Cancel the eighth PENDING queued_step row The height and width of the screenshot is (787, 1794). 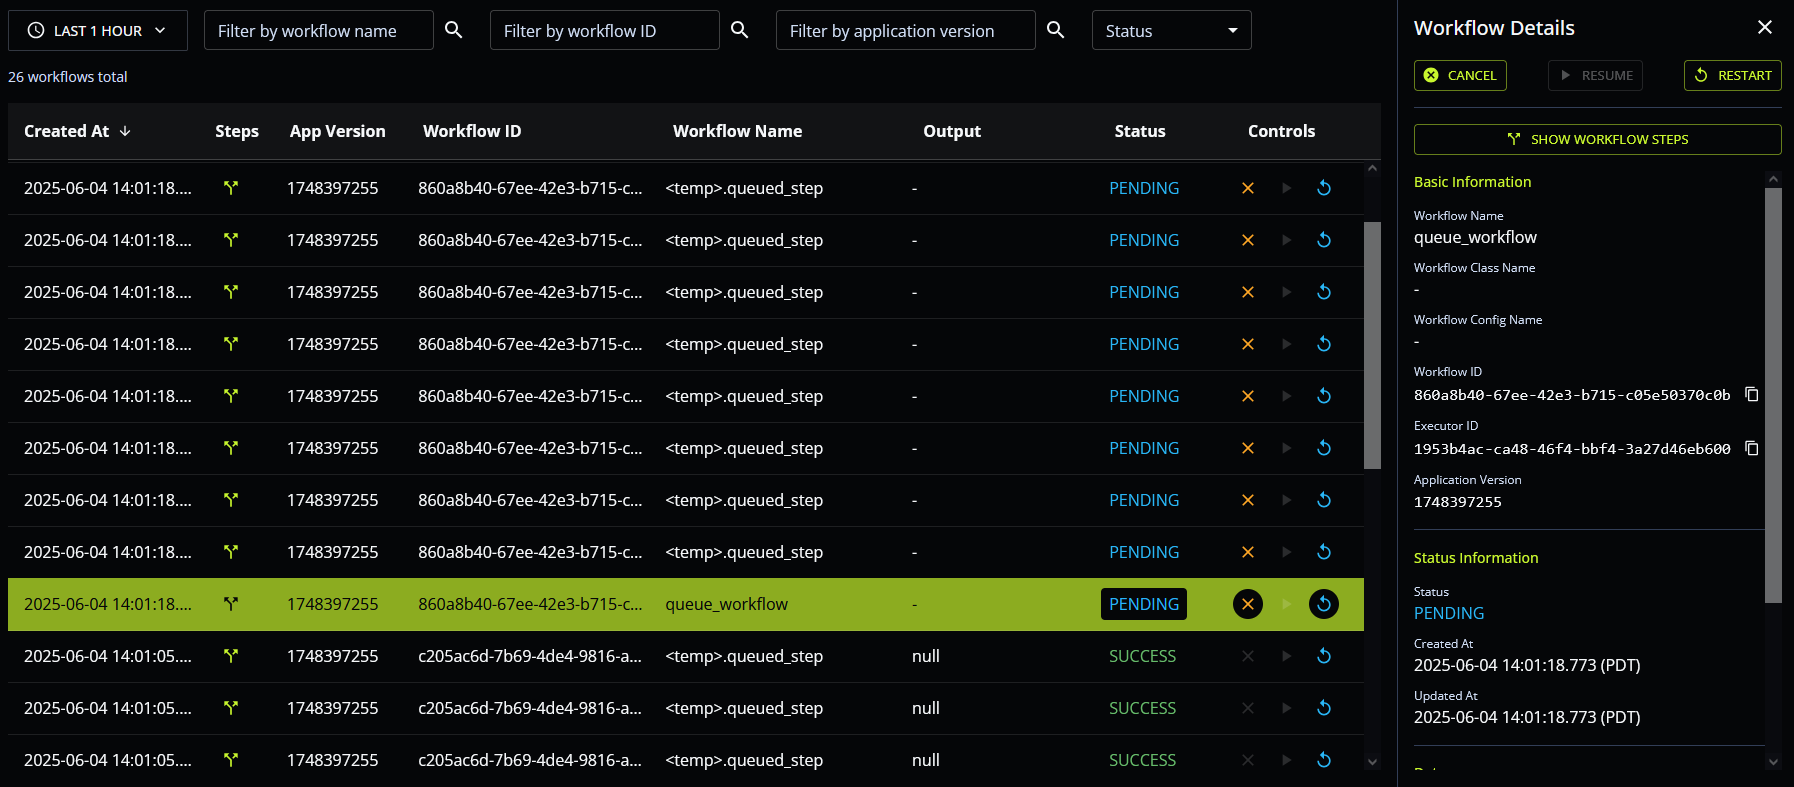[x=1248, y=552]
